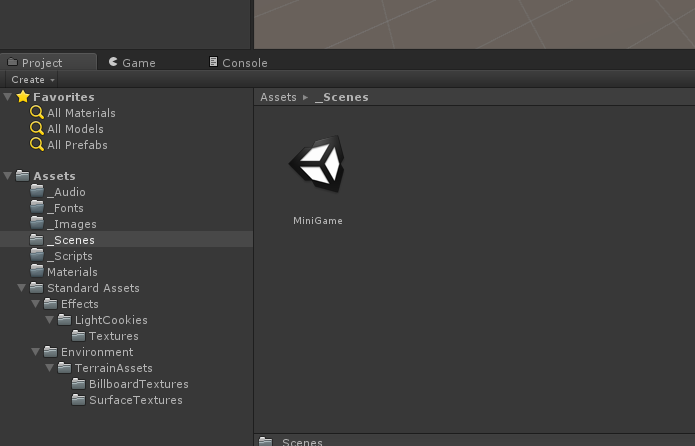
Task: Click the Assets heading in tree
Action: (54, 176)
